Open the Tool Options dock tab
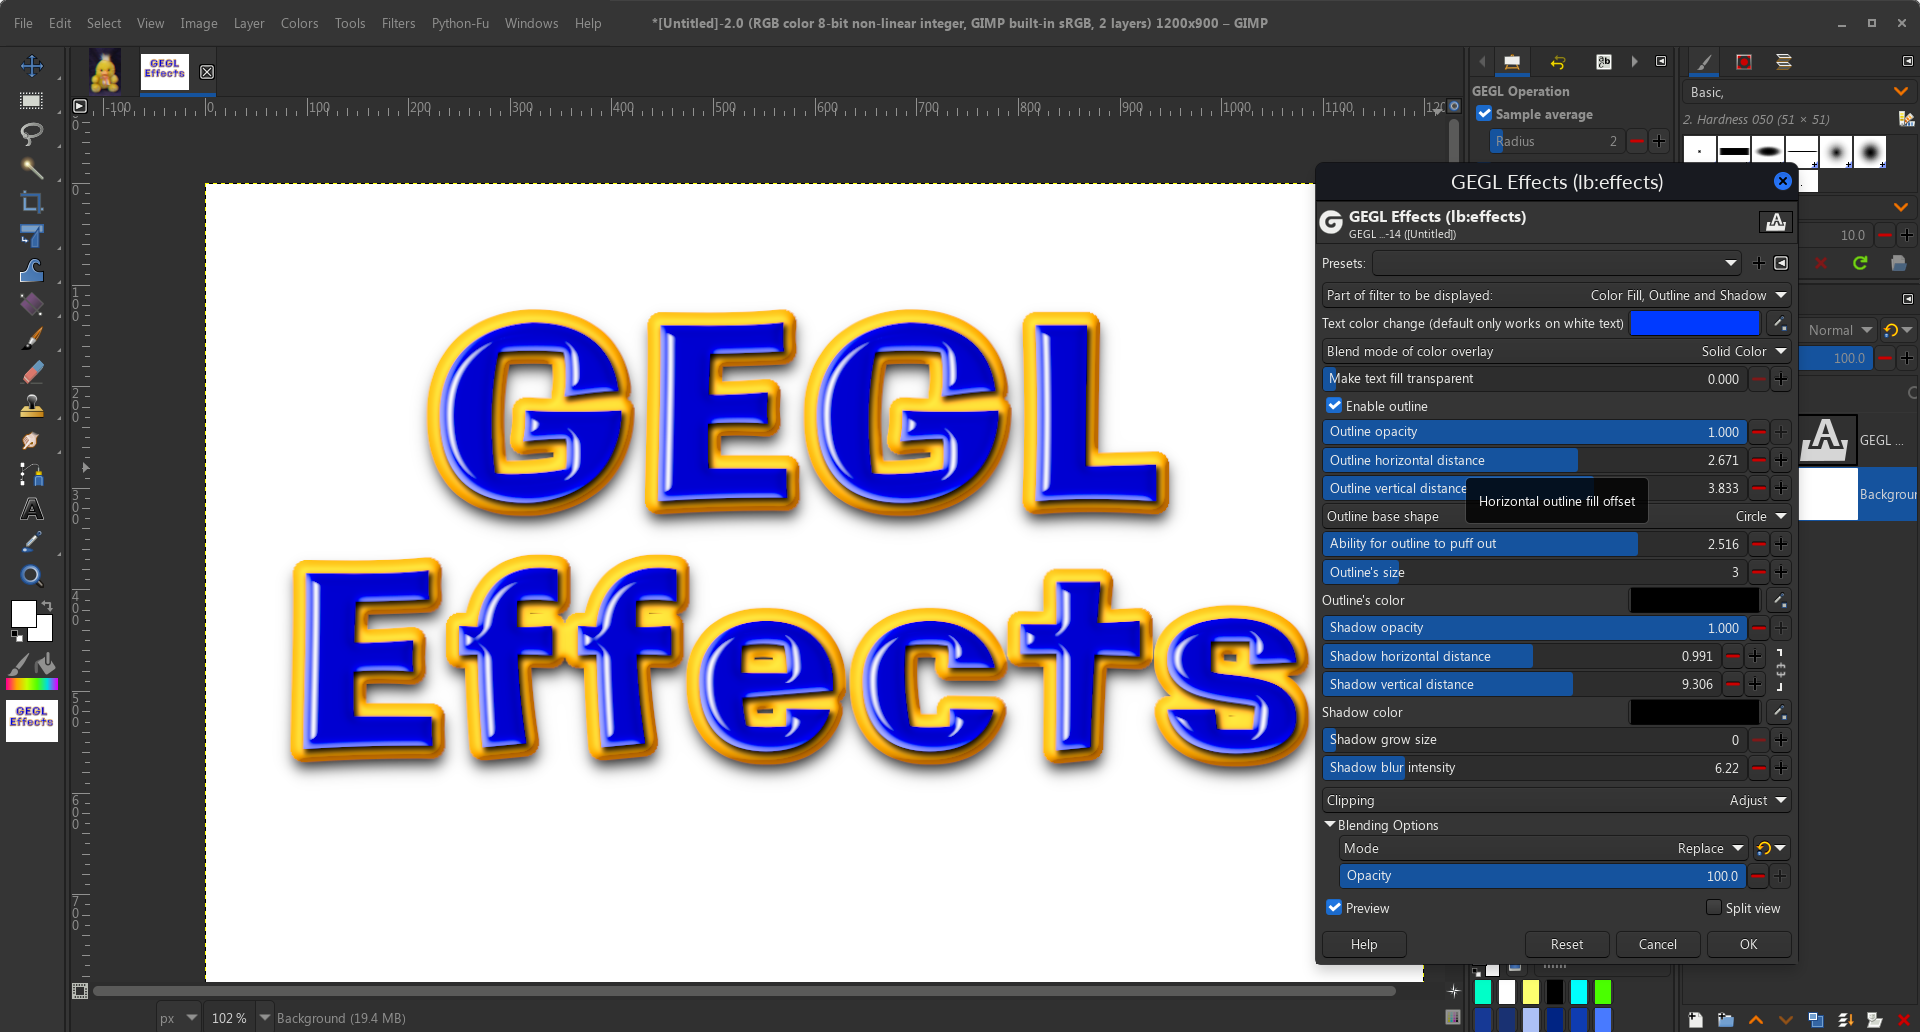The height and width of the screenshot is (1032, 1920). [x=1512, y=62]
